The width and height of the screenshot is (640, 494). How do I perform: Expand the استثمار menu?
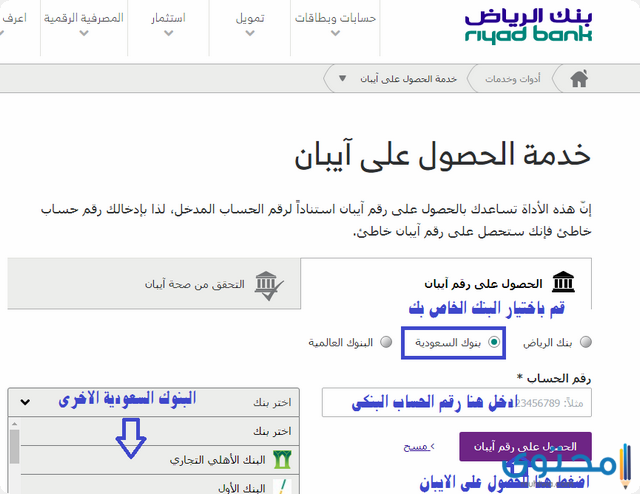pyautogui.click(x=169, y=24)
